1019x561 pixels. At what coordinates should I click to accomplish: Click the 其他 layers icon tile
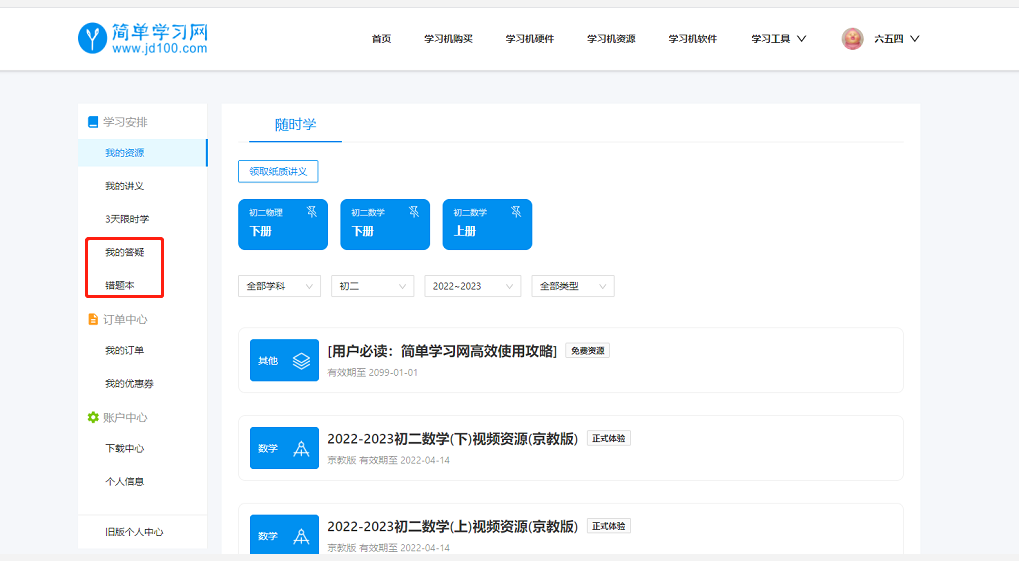[284, 360]
